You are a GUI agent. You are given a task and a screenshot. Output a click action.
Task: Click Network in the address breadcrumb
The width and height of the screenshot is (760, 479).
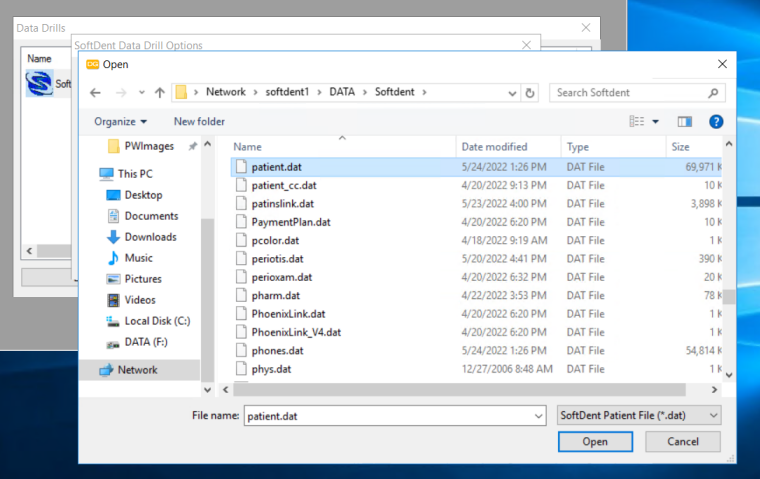pyautogui.click(x=225, y=92)
